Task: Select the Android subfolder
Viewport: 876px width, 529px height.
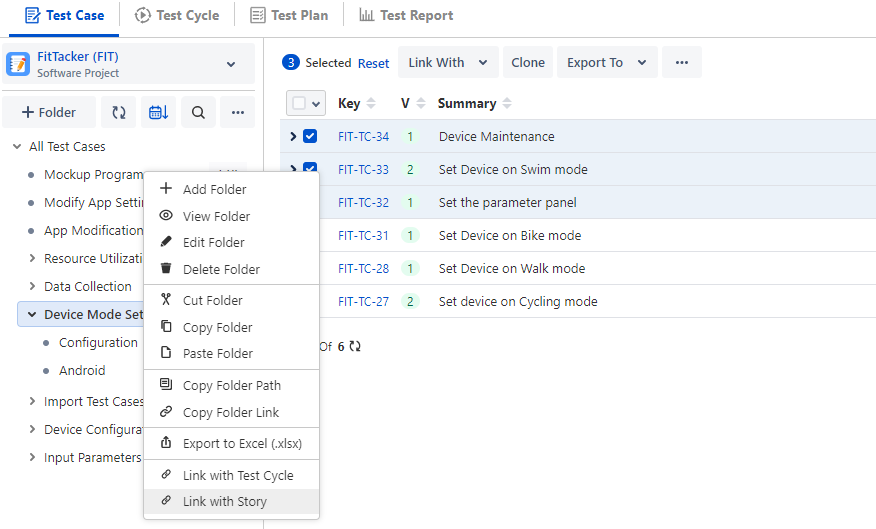Action: click(x=82, y=370)
